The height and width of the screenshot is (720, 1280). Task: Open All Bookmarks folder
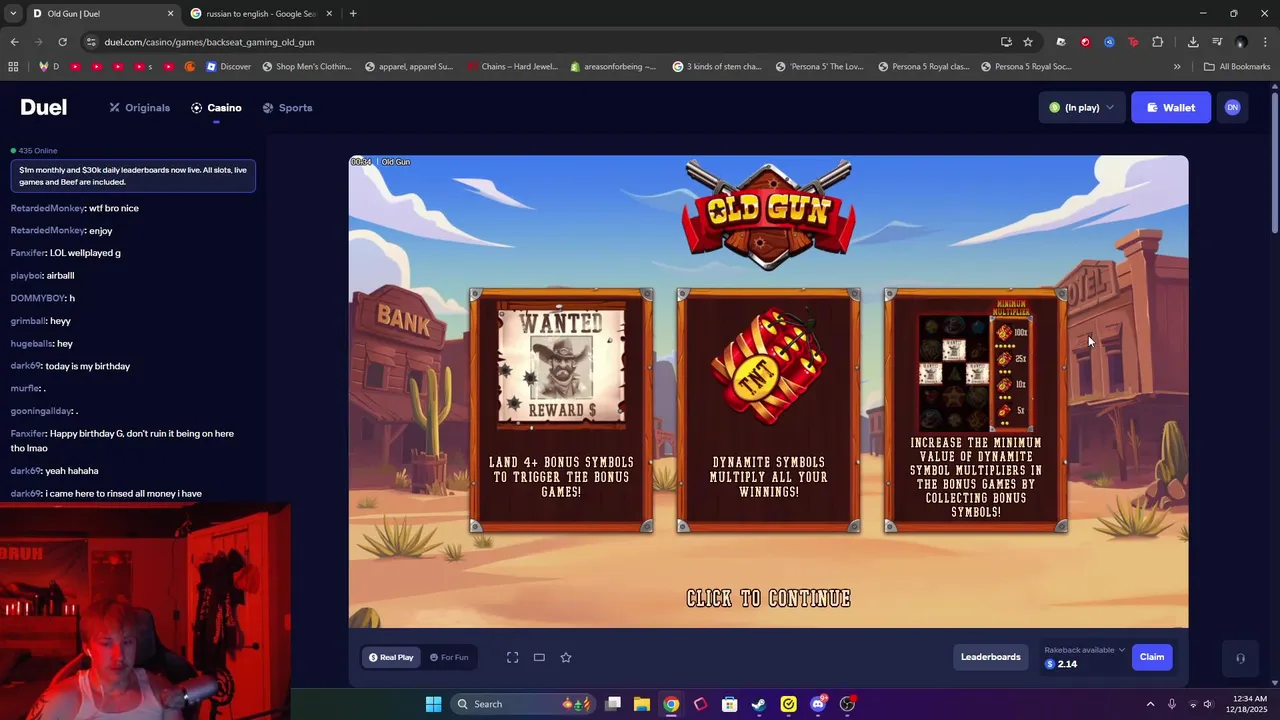pyautogui.click(x=1237, y=67)
